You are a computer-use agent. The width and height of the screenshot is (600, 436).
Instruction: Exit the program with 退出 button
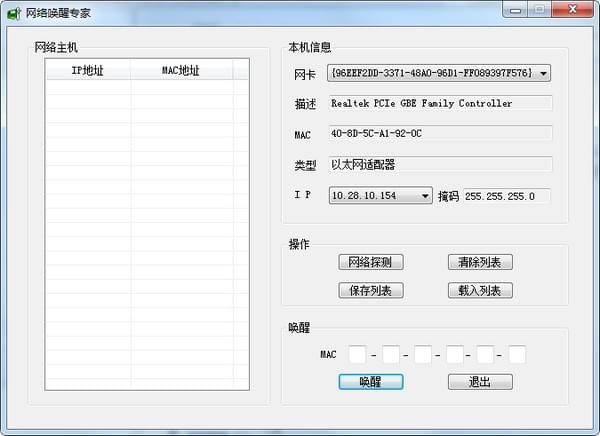(480, 382)
